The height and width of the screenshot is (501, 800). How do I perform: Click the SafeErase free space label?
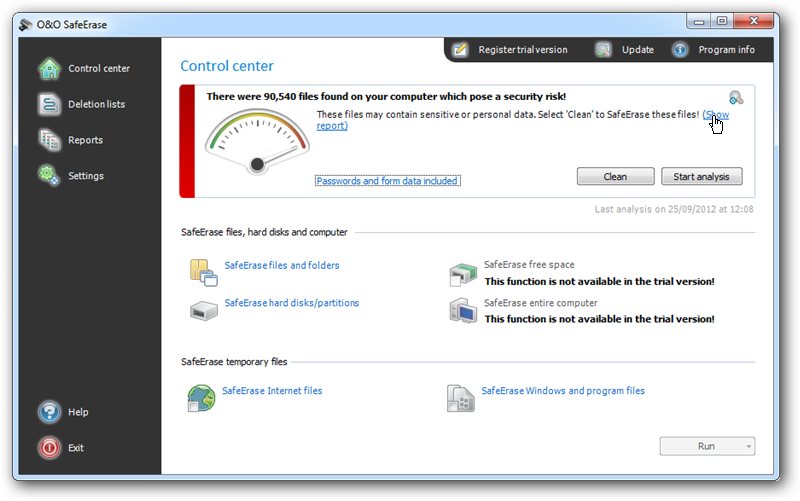529,264
